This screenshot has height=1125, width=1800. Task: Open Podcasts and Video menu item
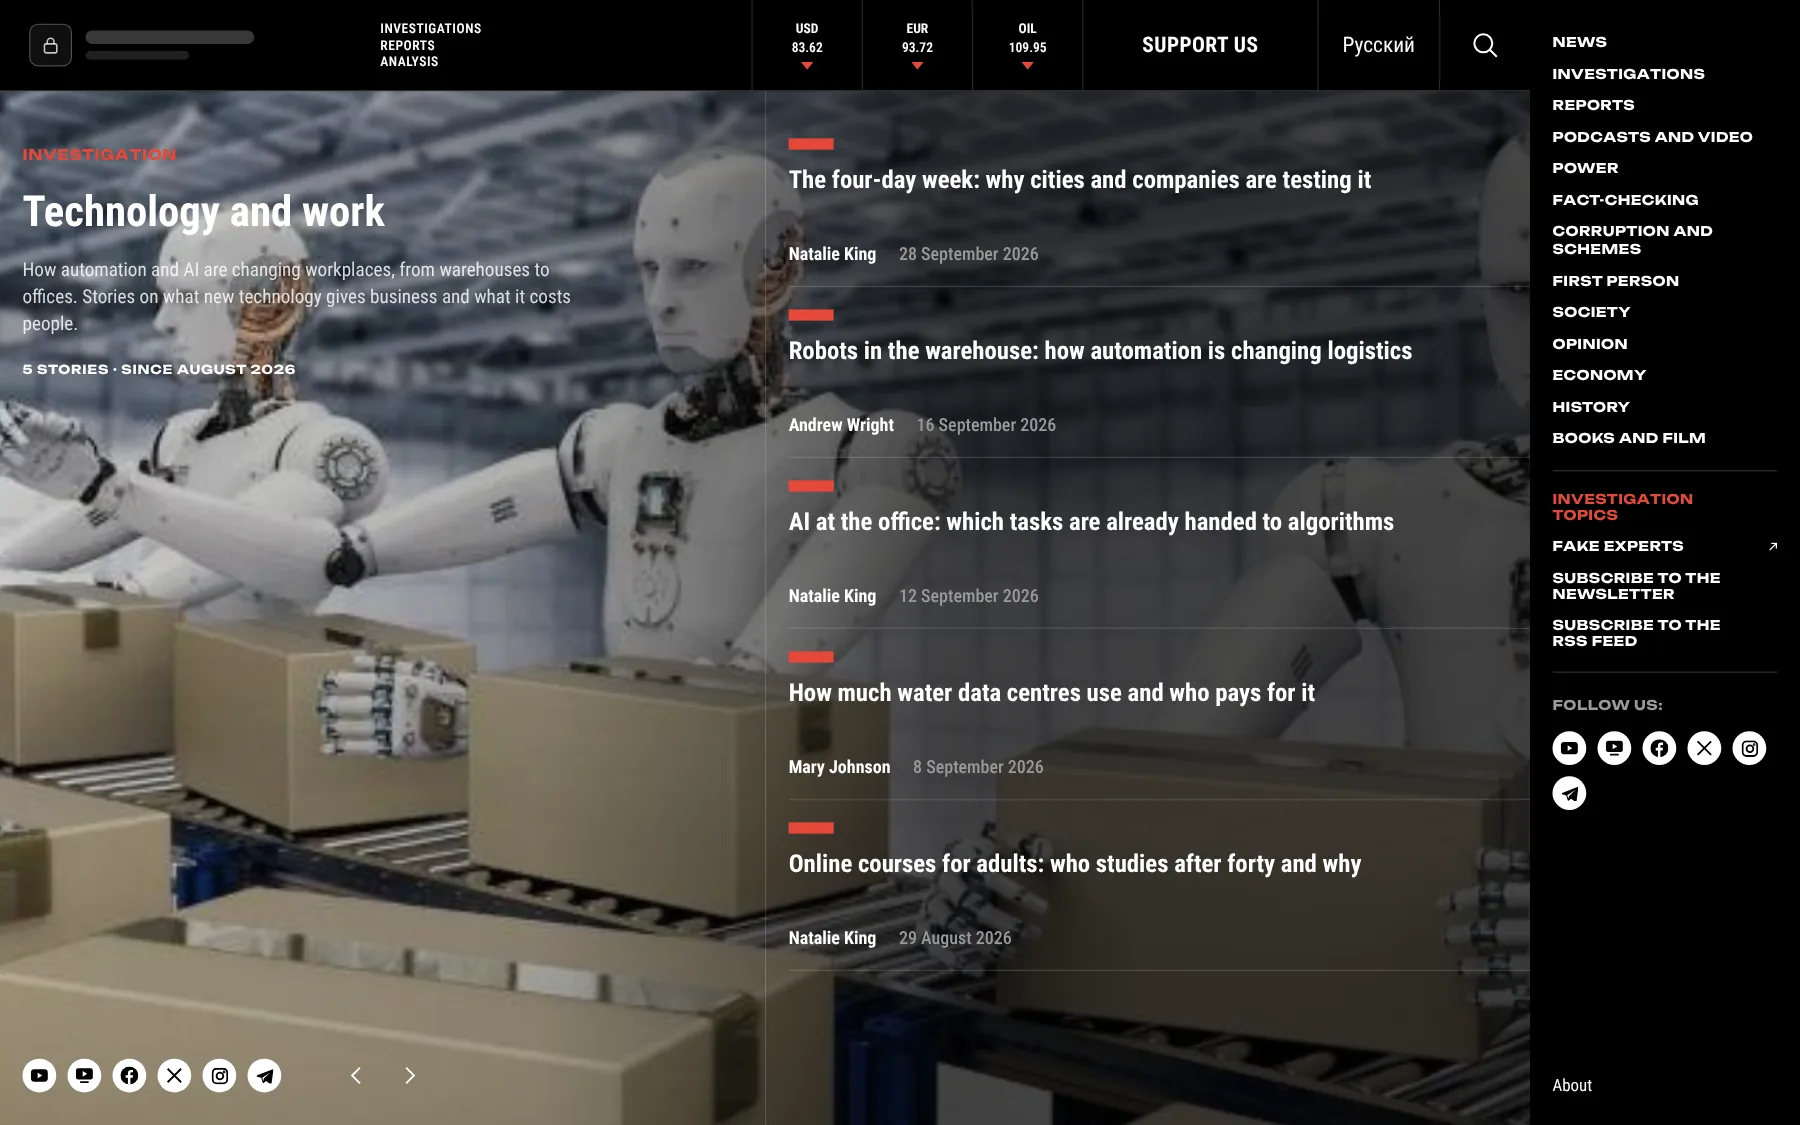[x=1652, y=137]
